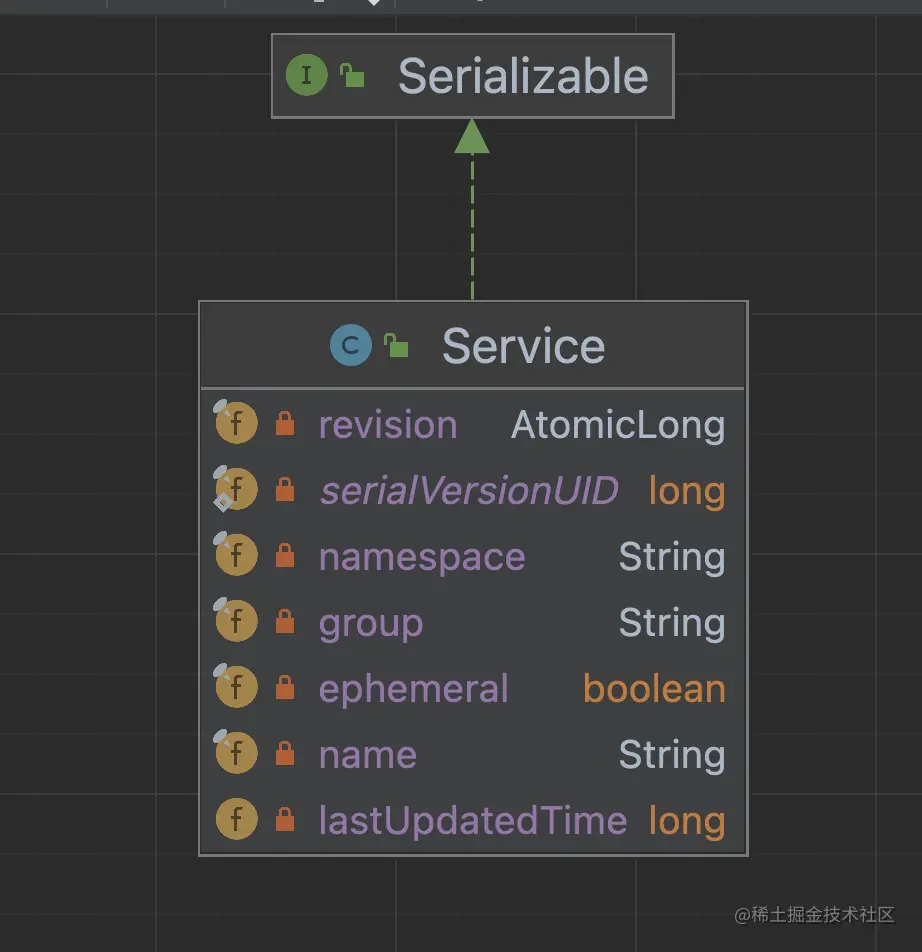Click the field icon beside namespace
The width and height of the screenshot is (922, 952).
tap(236, 556)
